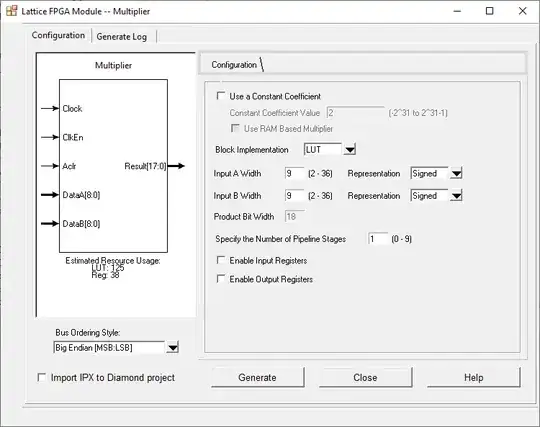
Task: Close the window with the X button
Action: 522,11
